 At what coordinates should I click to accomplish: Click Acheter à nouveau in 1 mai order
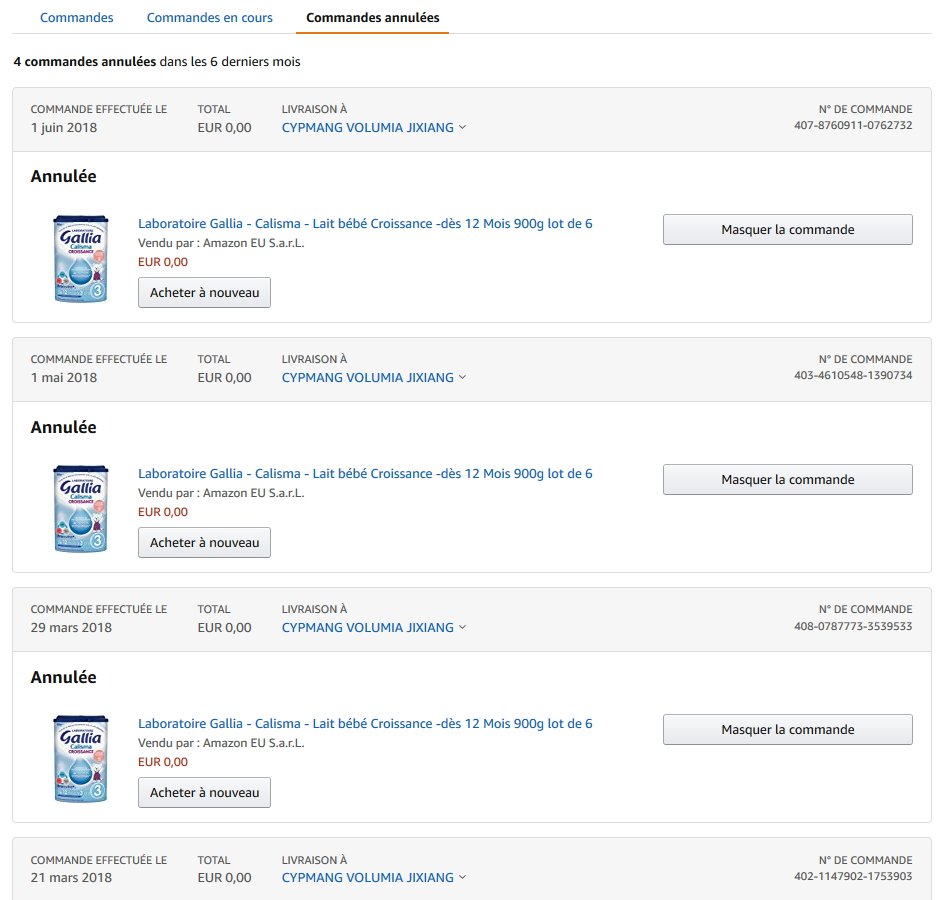tap(204, 542)
